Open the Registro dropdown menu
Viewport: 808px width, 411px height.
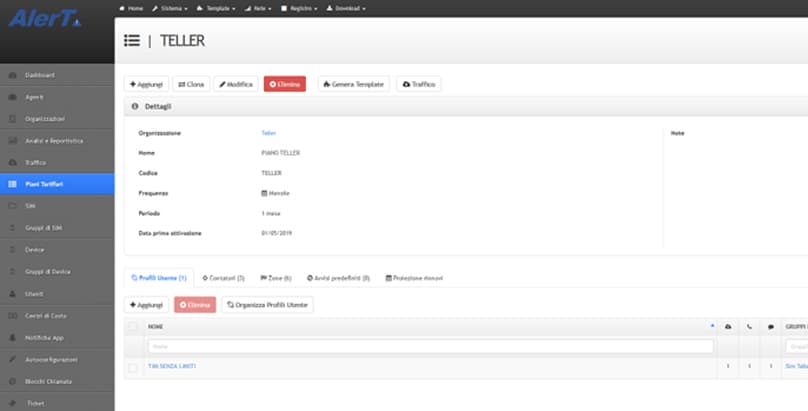tap(299, 8)
